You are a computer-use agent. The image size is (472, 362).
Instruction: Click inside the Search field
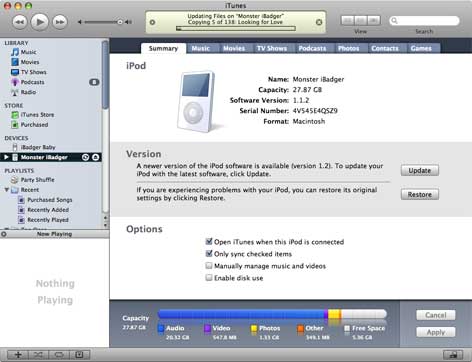[424, 21]
